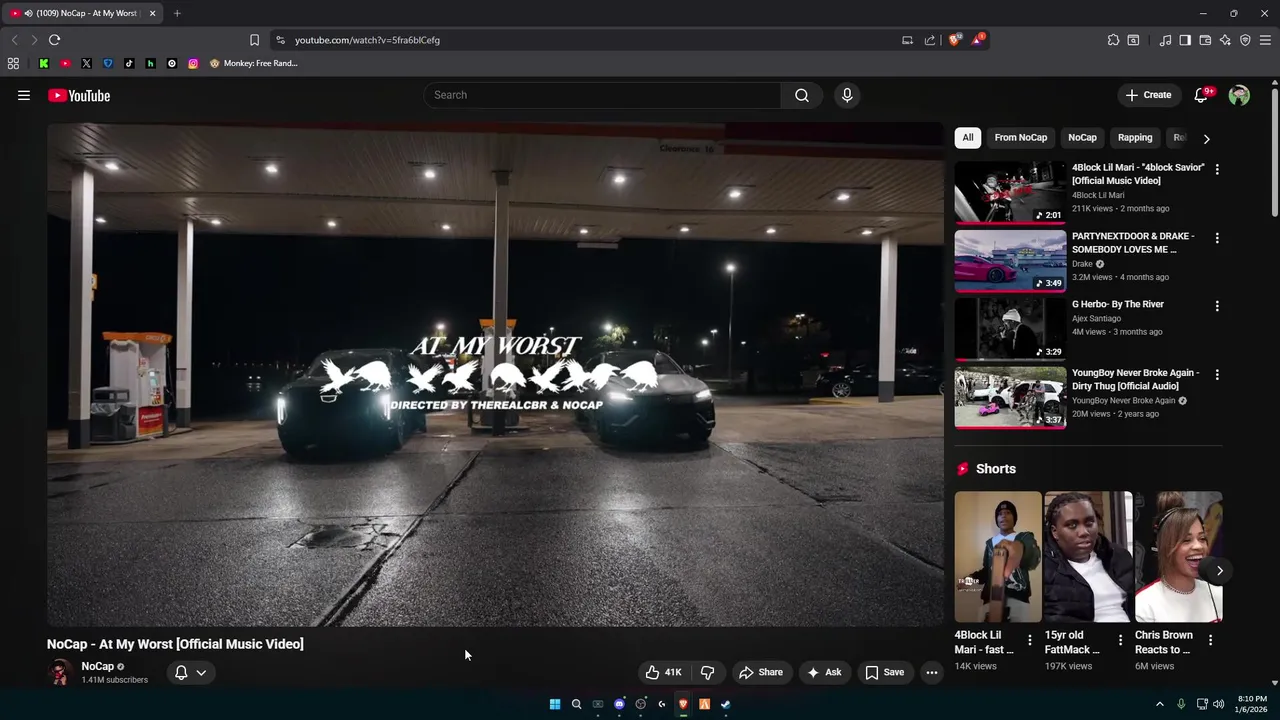The image size is (1280, 720).
Task: Open Windows taskbar search icon
Action: pos(576,704)
